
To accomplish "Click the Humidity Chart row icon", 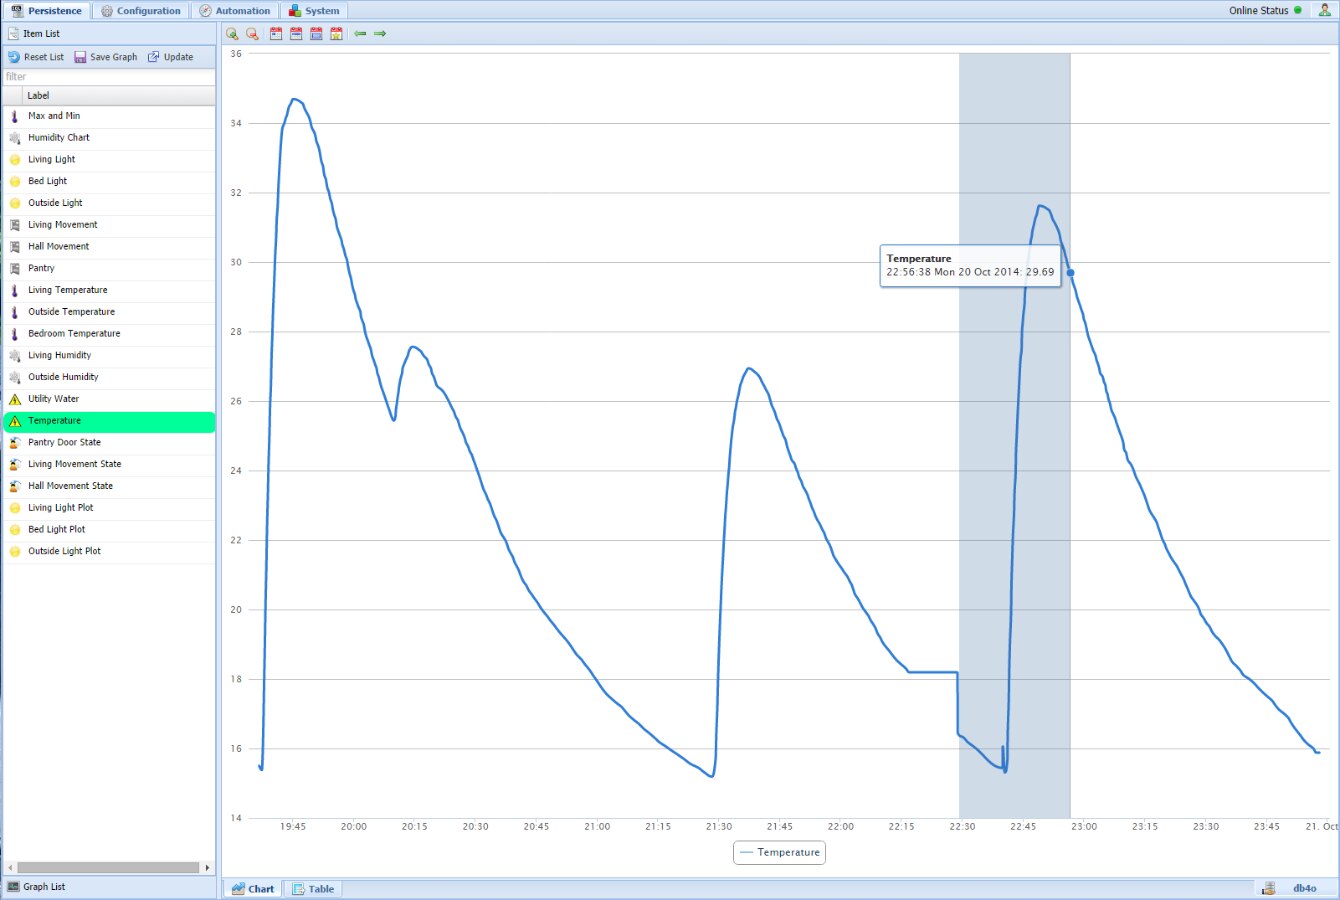I will [x=14, y=138].
